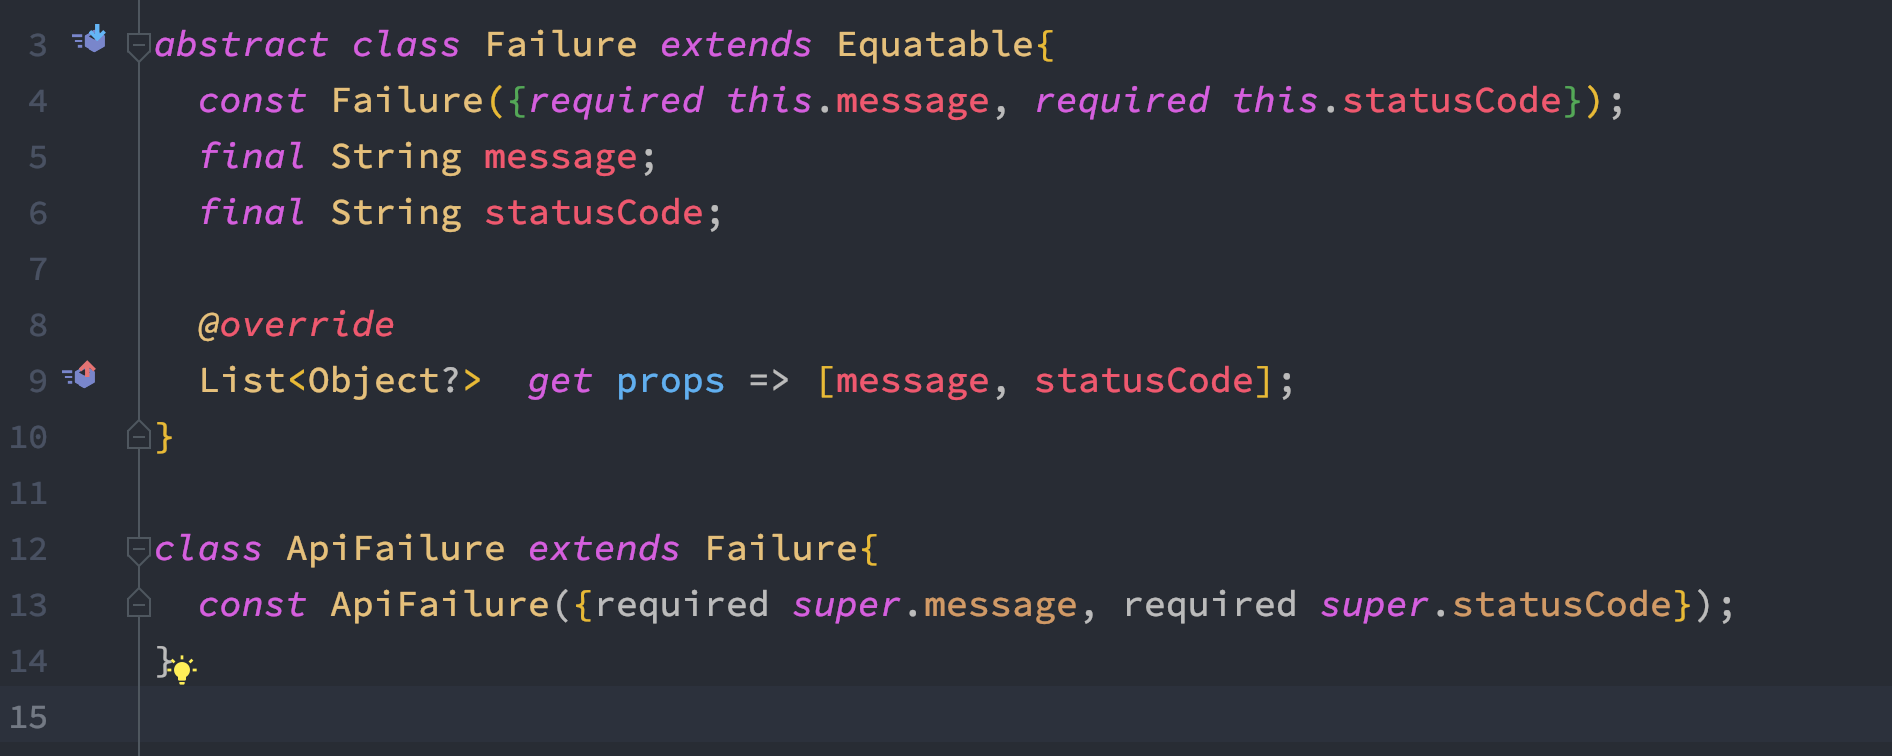Click the @override annotation
This screenshot has height=756, width=1892.
[x=296, y=325]
